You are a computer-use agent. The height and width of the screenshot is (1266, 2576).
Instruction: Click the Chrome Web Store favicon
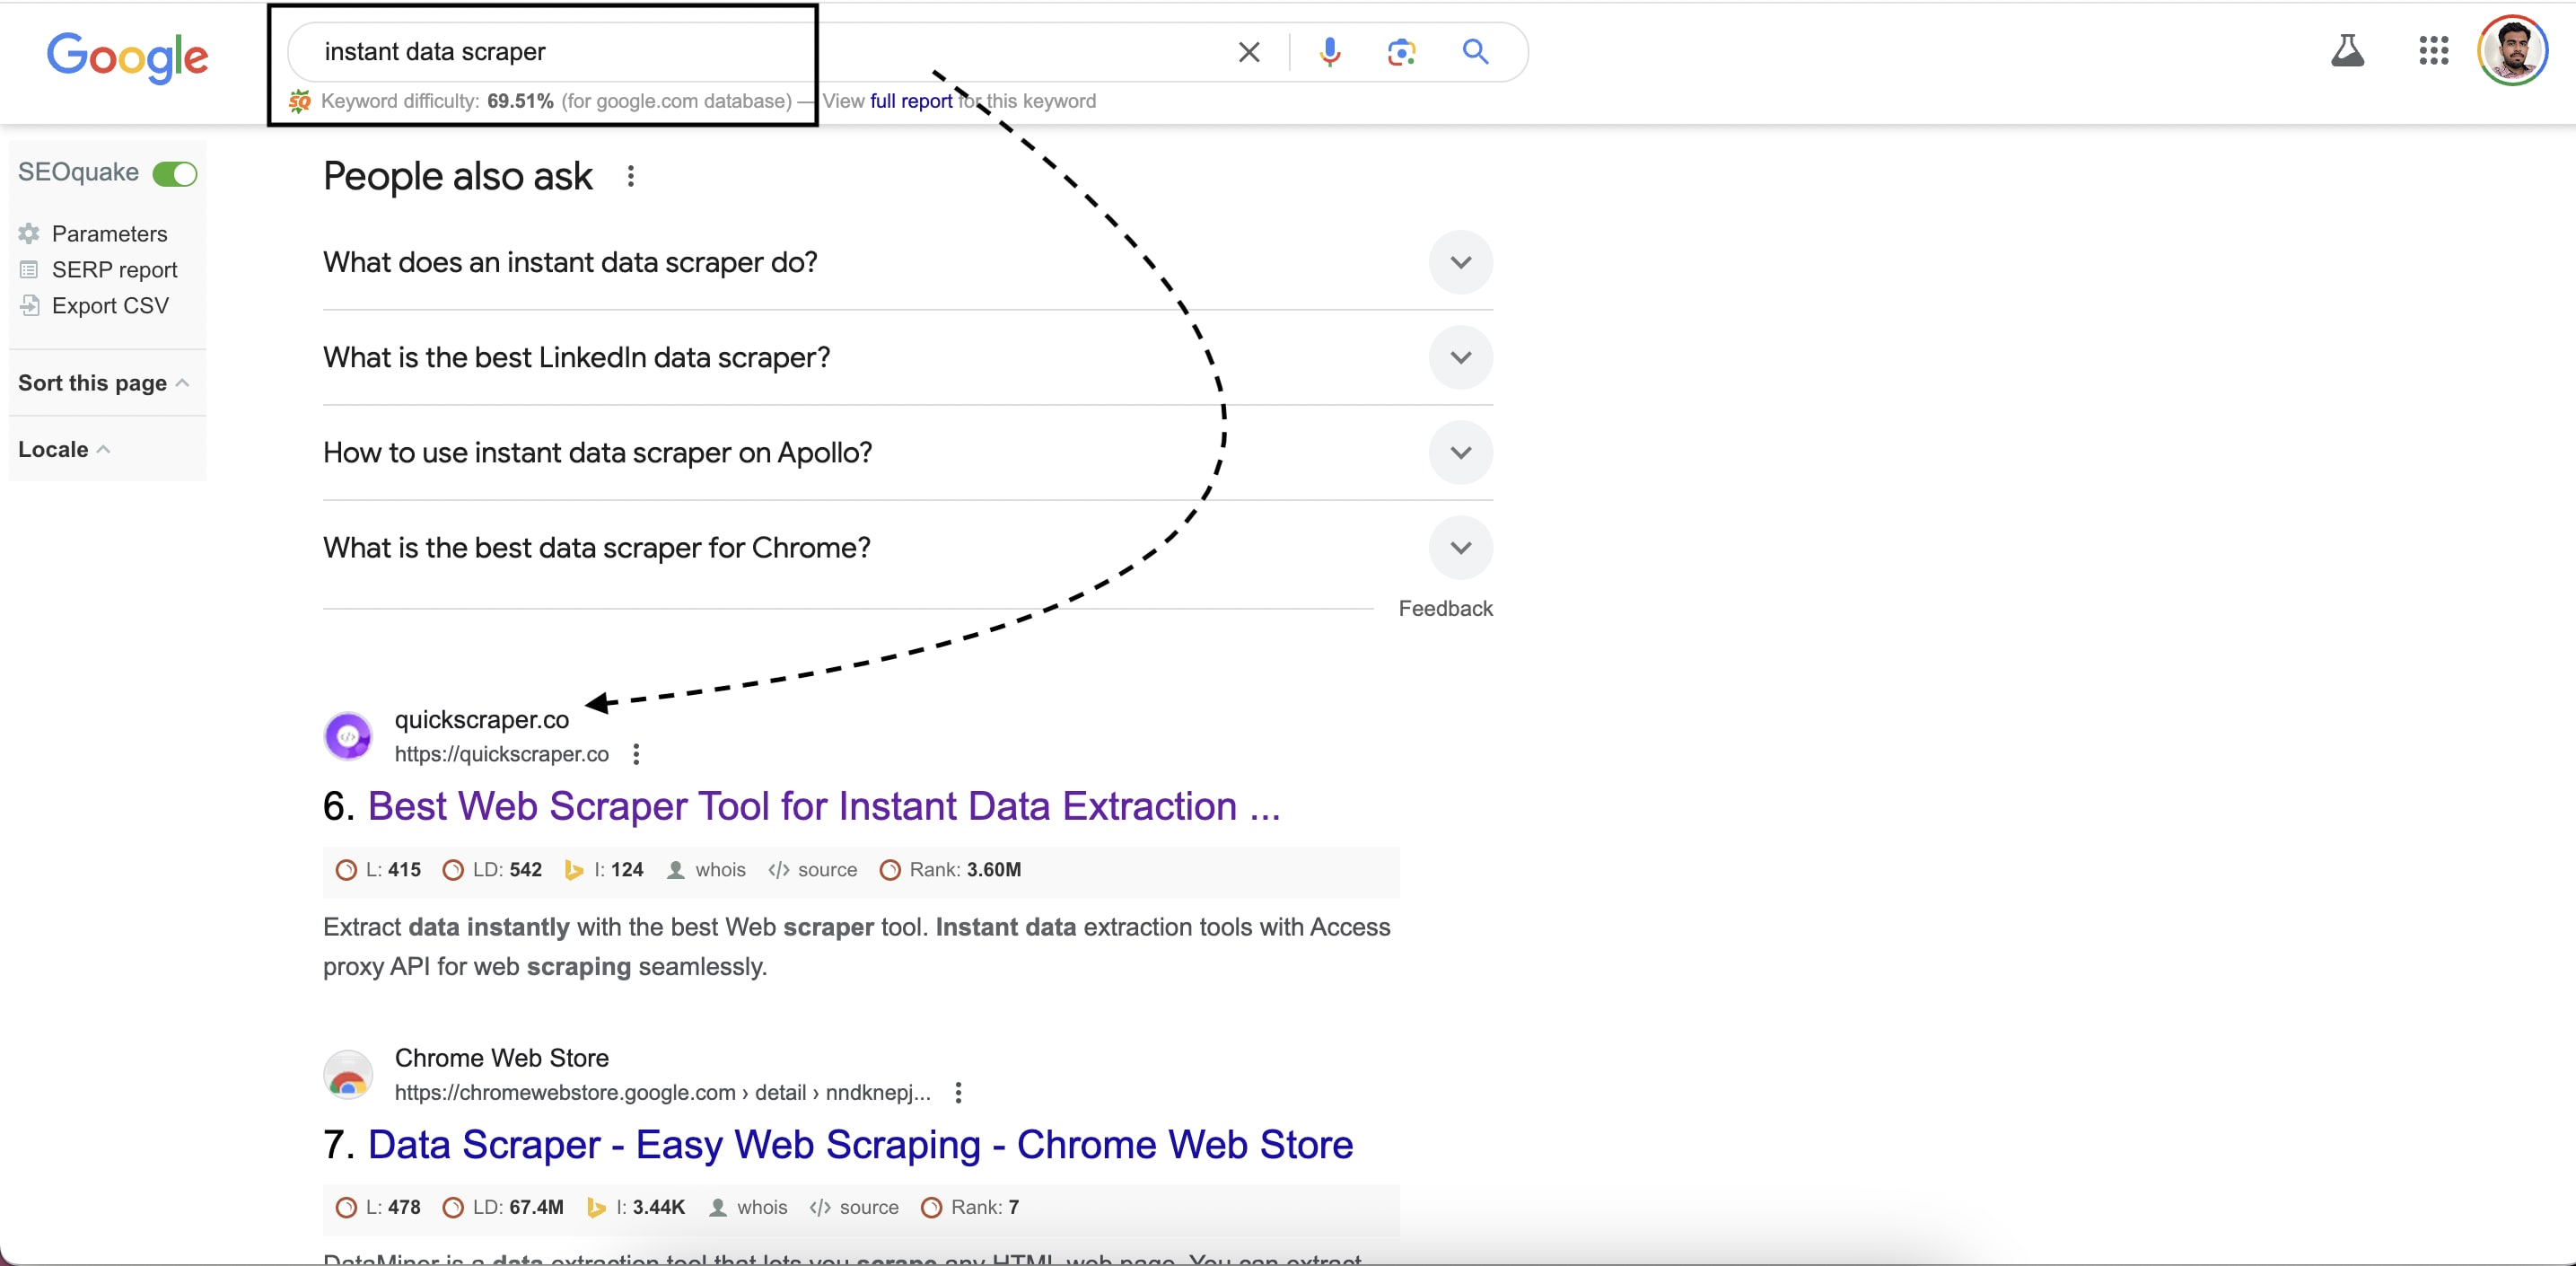click(x=348, y=1075)
